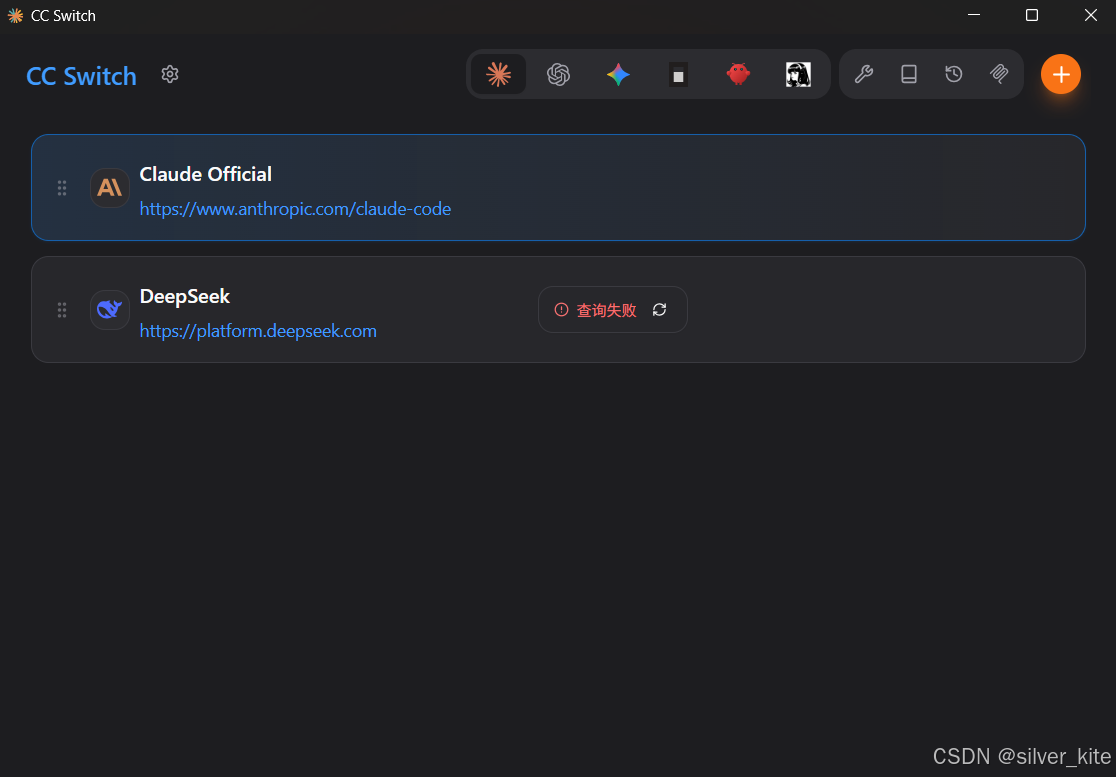
Task: Click the Anthropic logo icon
Action: coord(110,188)
